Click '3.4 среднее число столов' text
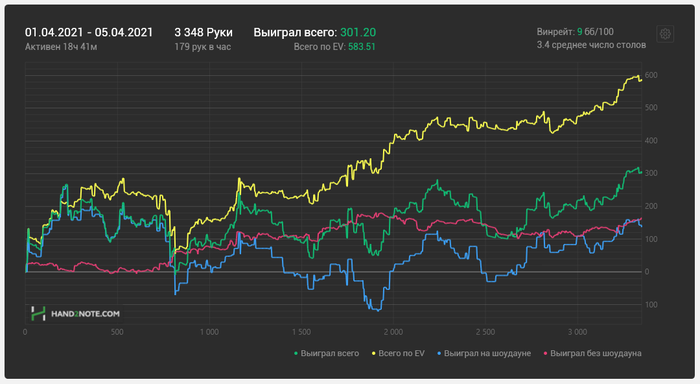Screen dimensions: 700x384 (591, 45)
